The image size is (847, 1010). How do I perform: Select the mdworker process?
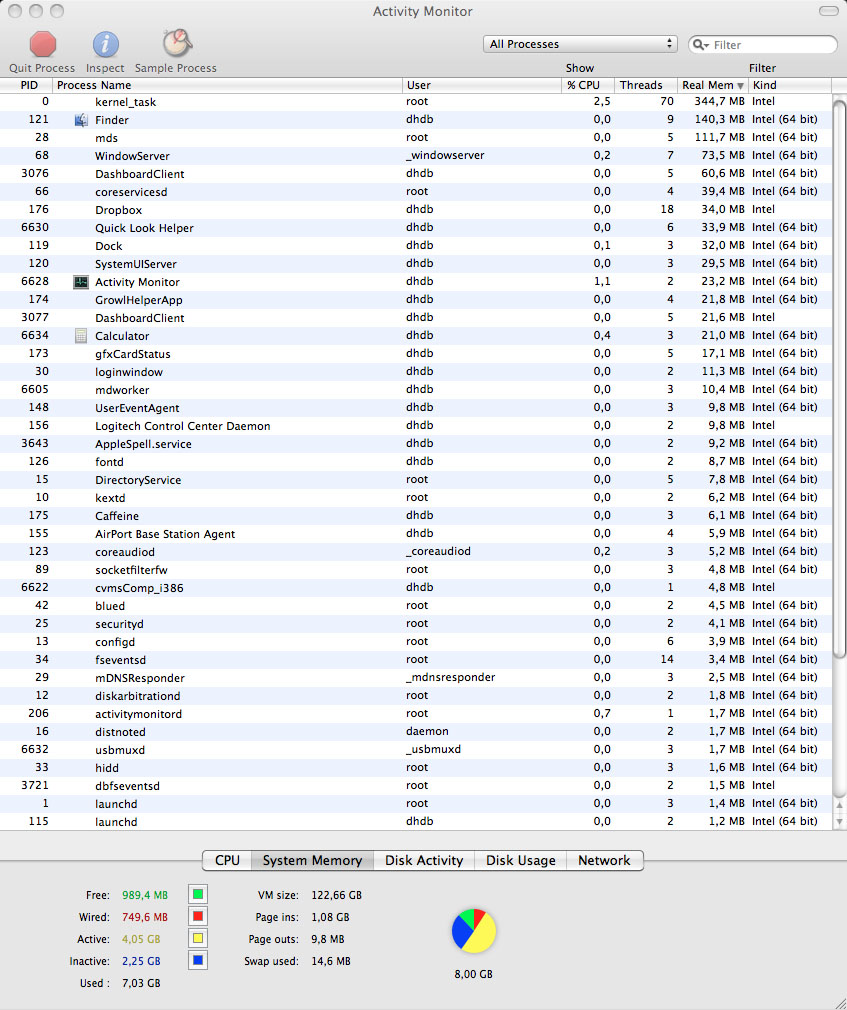pos(415,390)
